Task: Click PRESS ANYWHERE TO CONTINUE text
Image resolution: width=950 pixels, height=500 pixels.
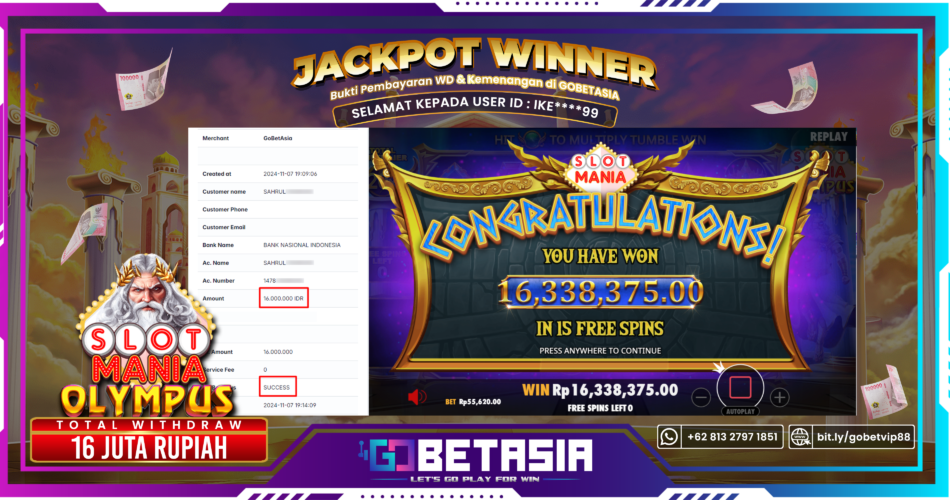Action: [x=600, y=351]
